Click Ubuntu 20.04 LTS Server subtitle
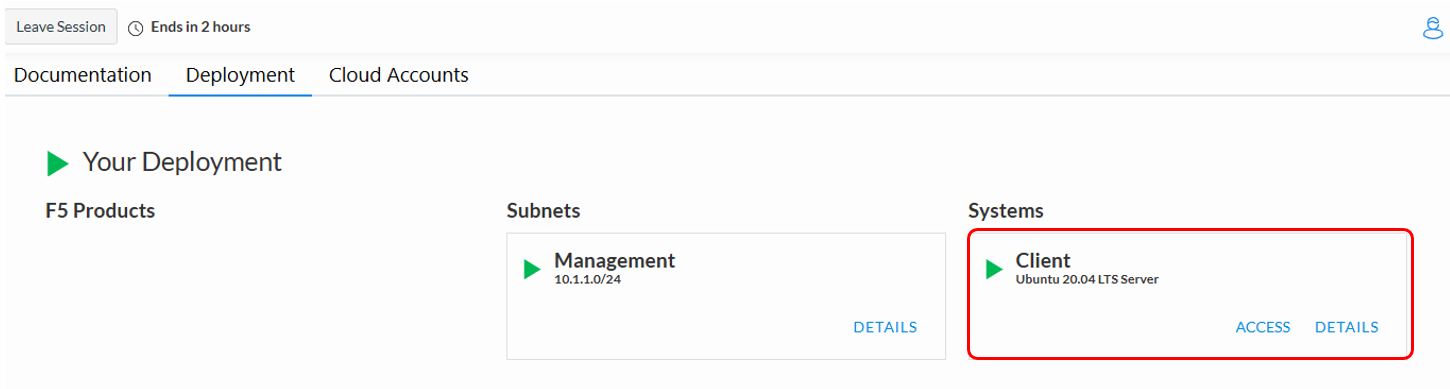Screen dimensions: 1450x389 click(1087, 280)
